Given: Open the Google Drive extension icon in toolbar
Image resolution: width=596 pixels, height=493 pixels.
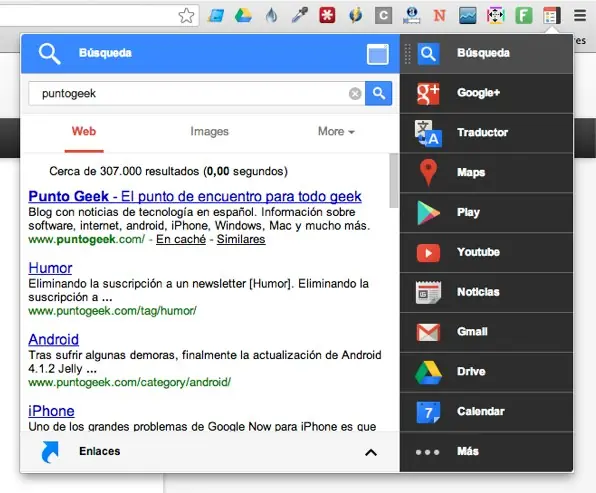Looking at the screenshot, I should (x=243, y=16).
